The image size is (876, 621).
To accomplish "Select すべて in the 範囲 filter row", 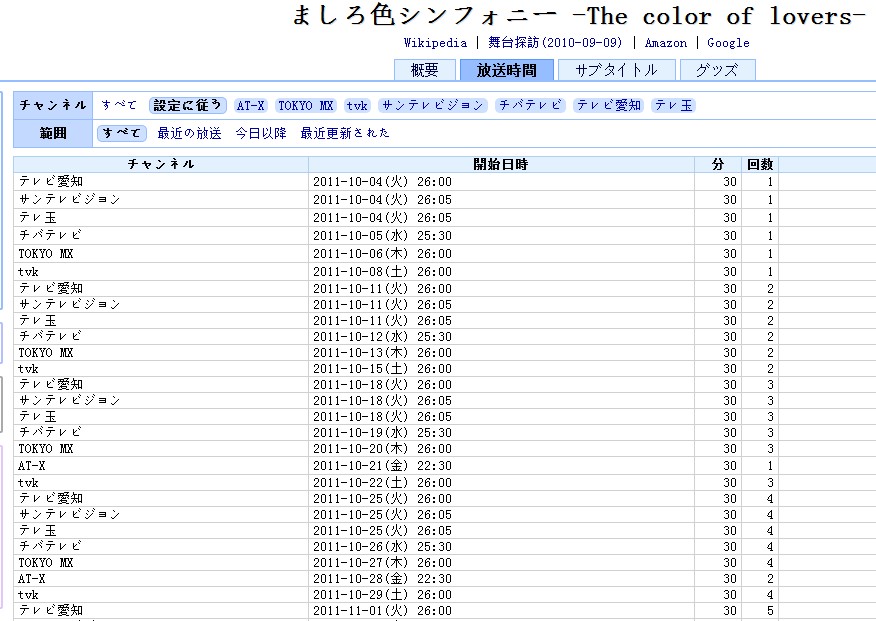I will pos(122,133).
